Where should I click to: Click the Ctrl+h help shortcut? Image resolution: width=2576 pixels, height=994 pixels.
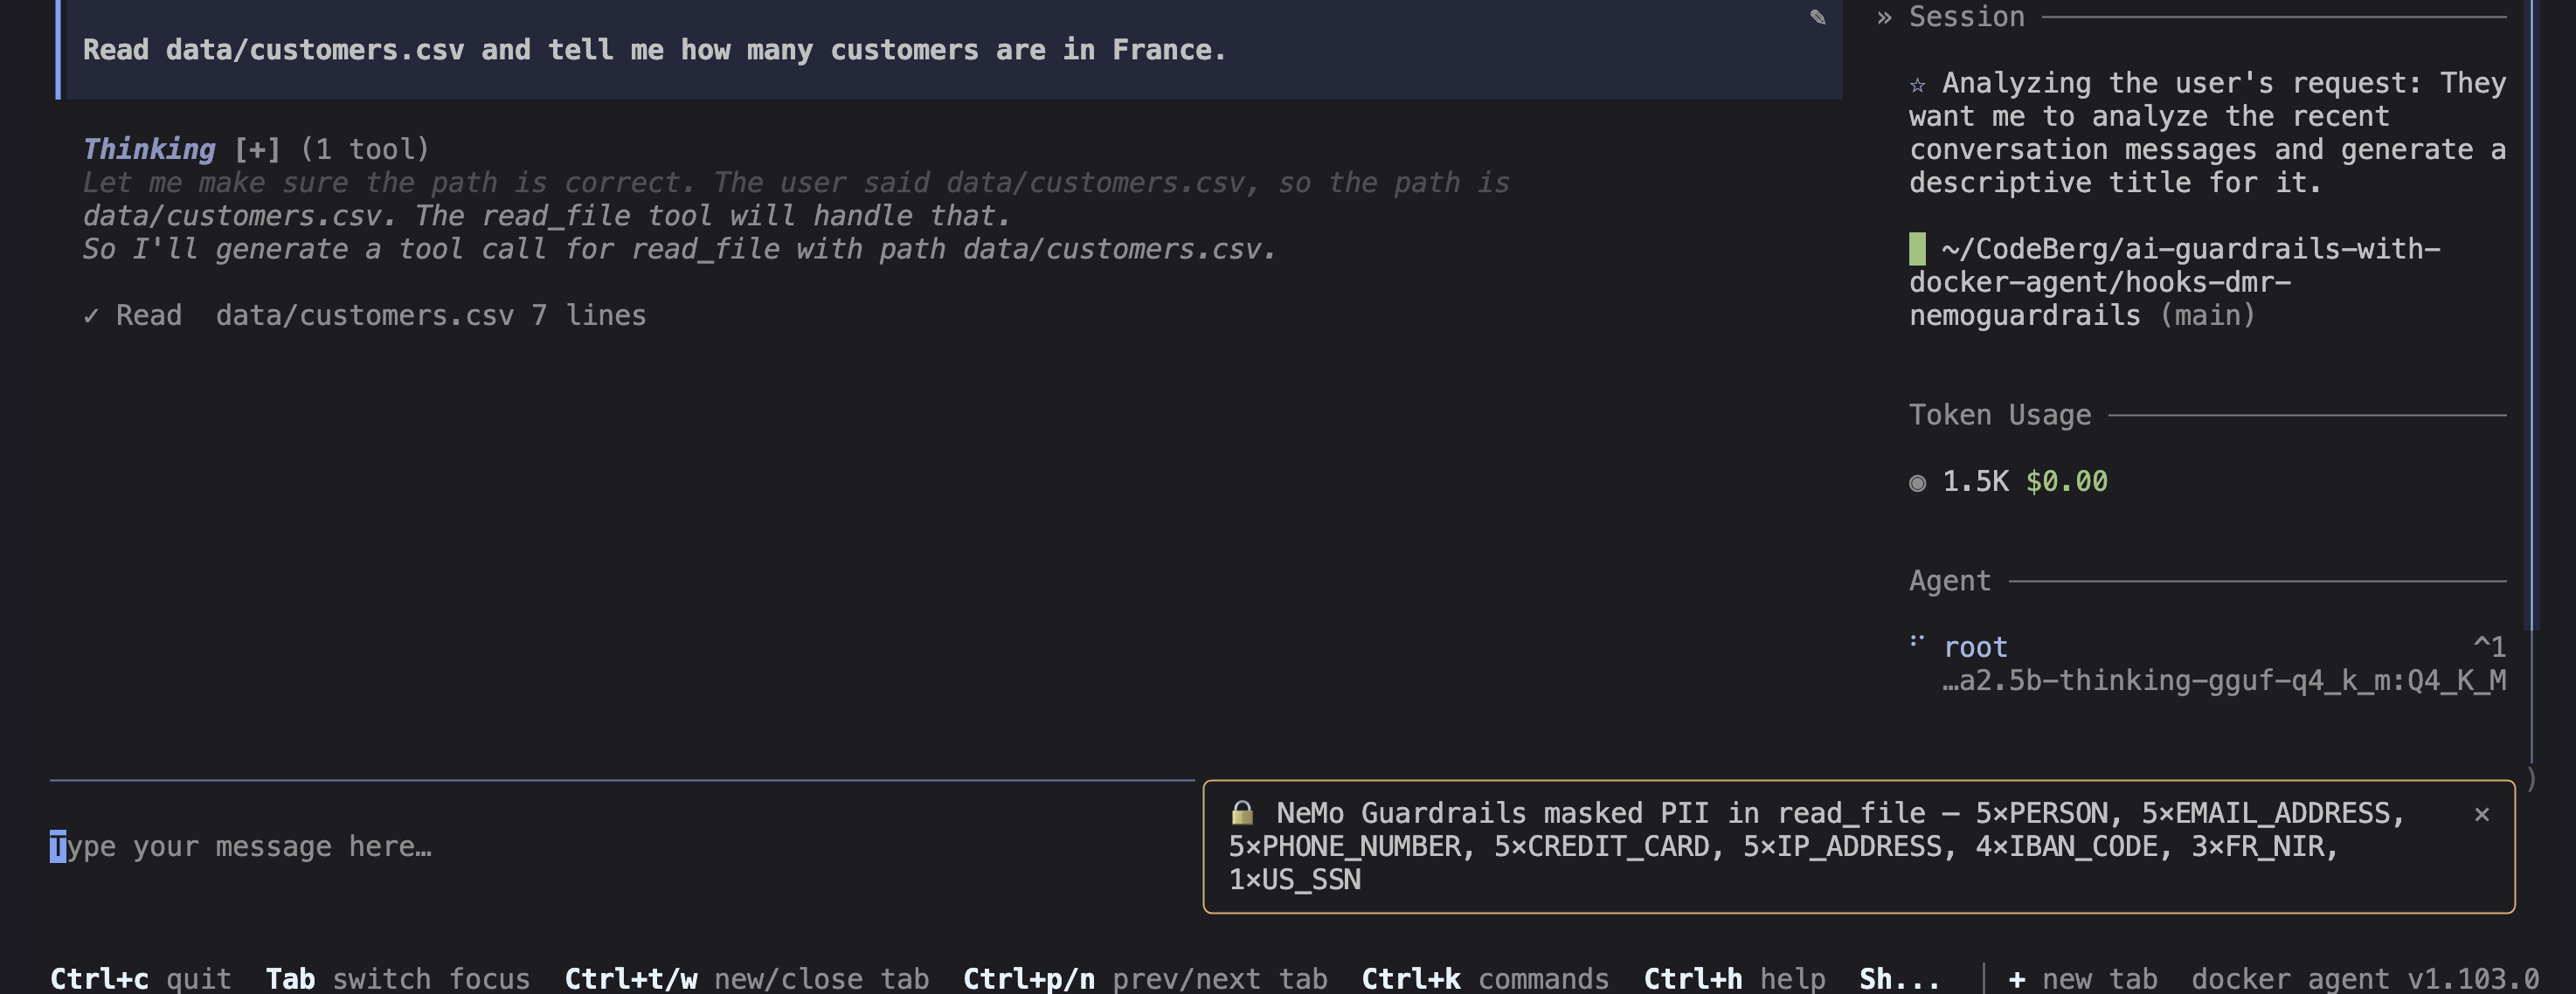click(x=1735, y=978)
